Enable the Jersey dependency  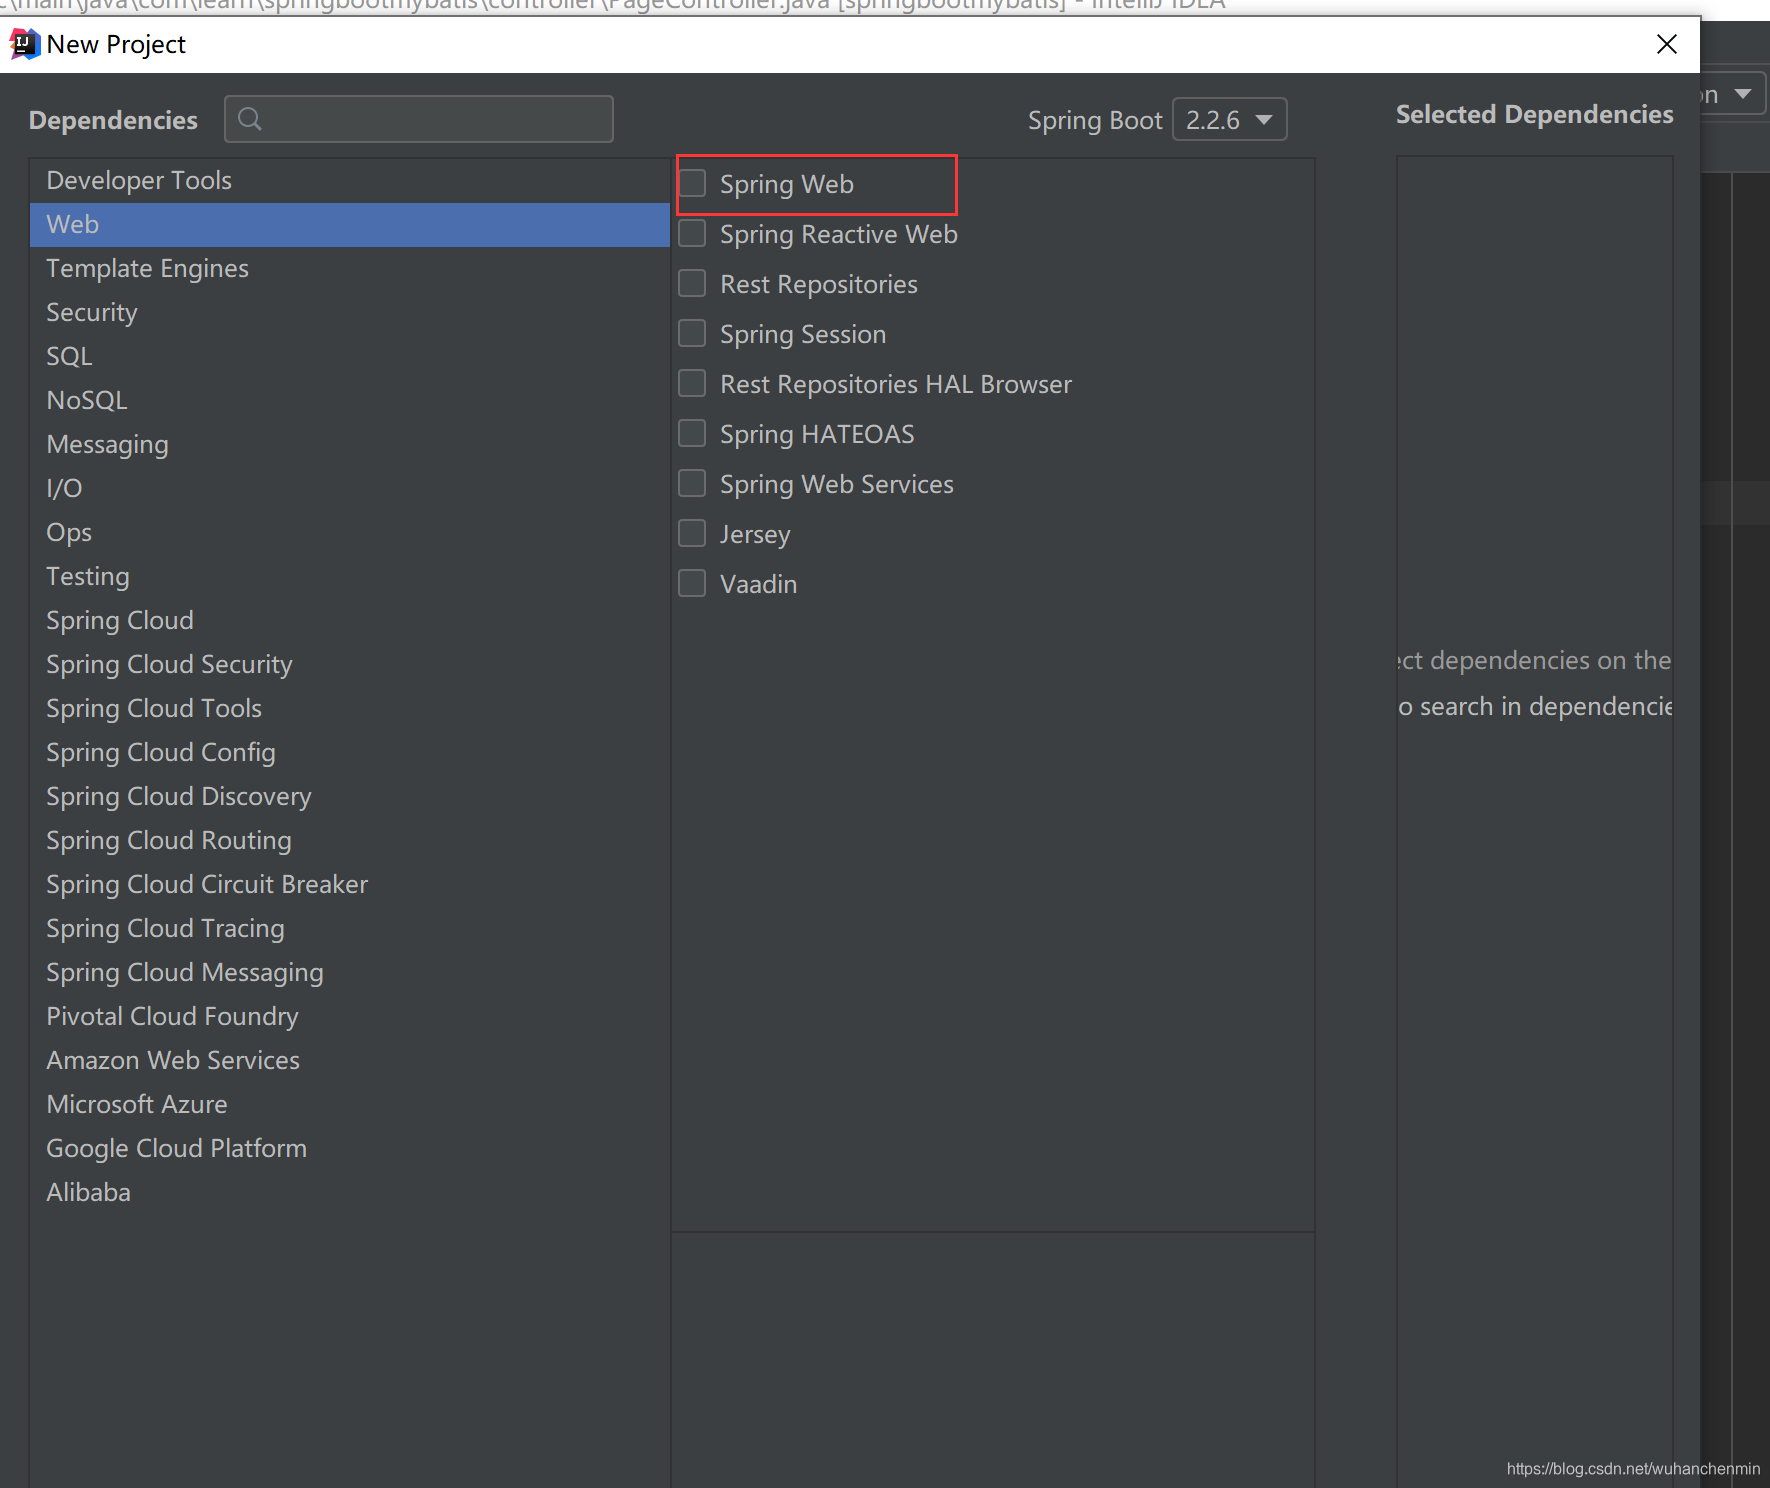(x=692, y=533)
